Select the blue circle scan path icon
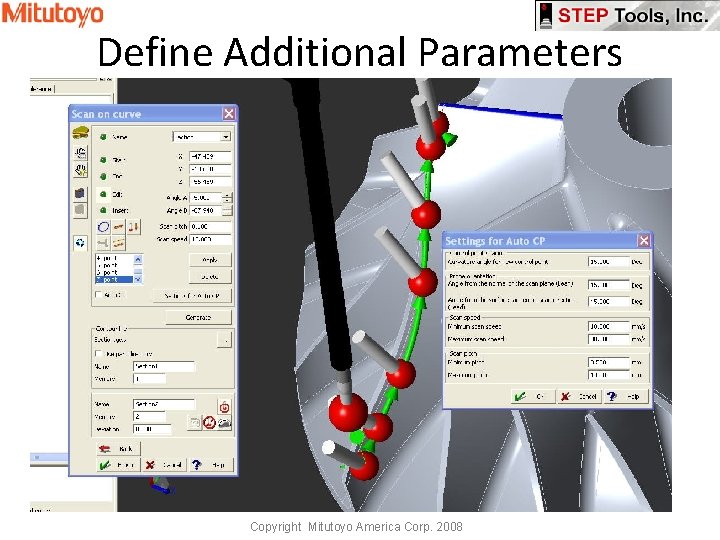Viewport: 720px width, 540px height. [x=103, y=226]
